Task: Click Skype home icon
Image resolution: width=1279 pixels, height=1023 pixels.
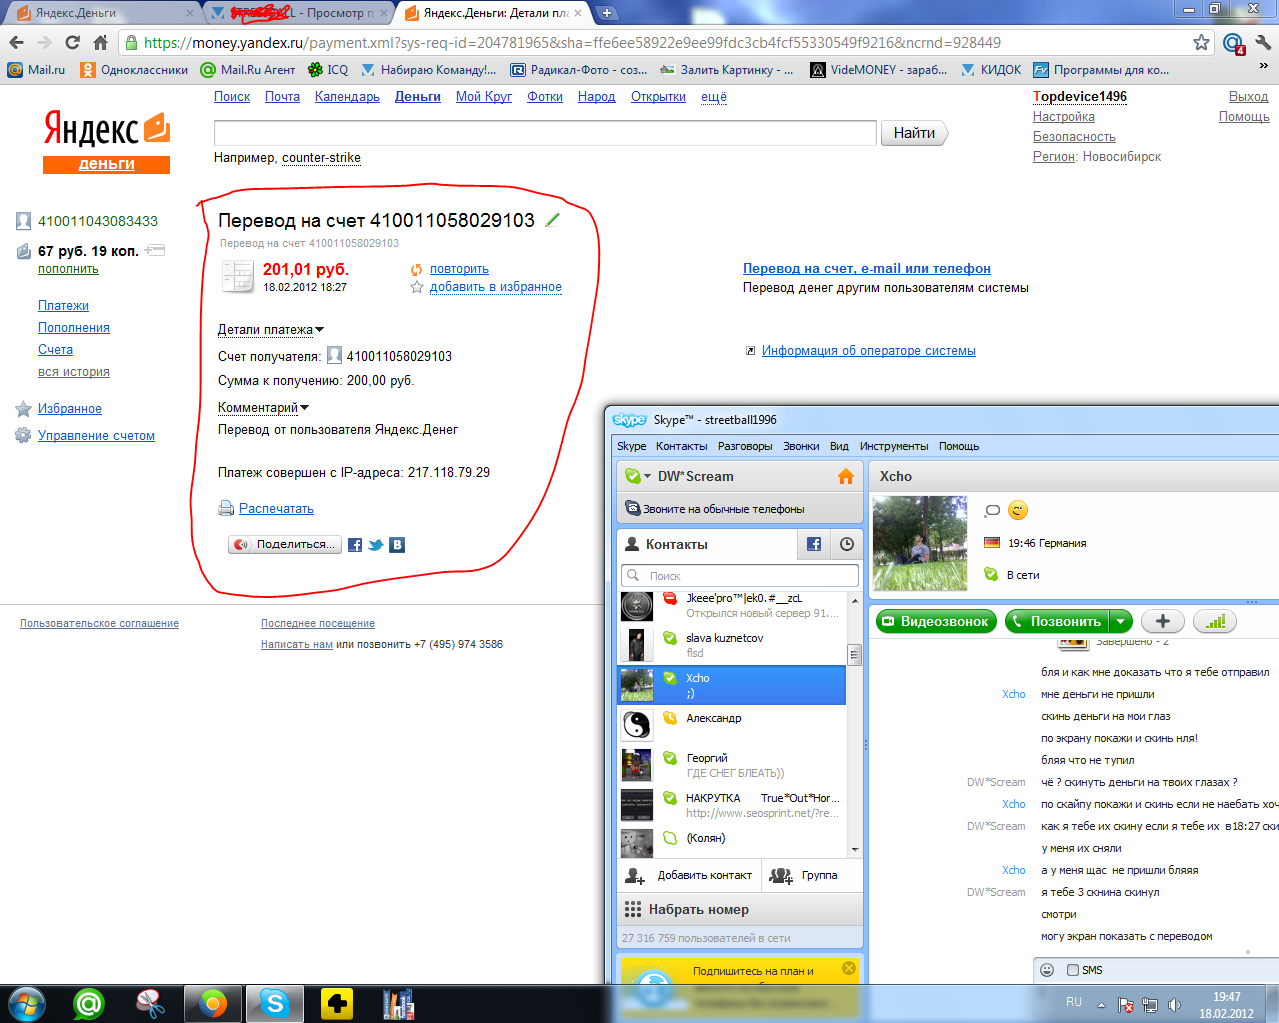Action: click(846, 476)
